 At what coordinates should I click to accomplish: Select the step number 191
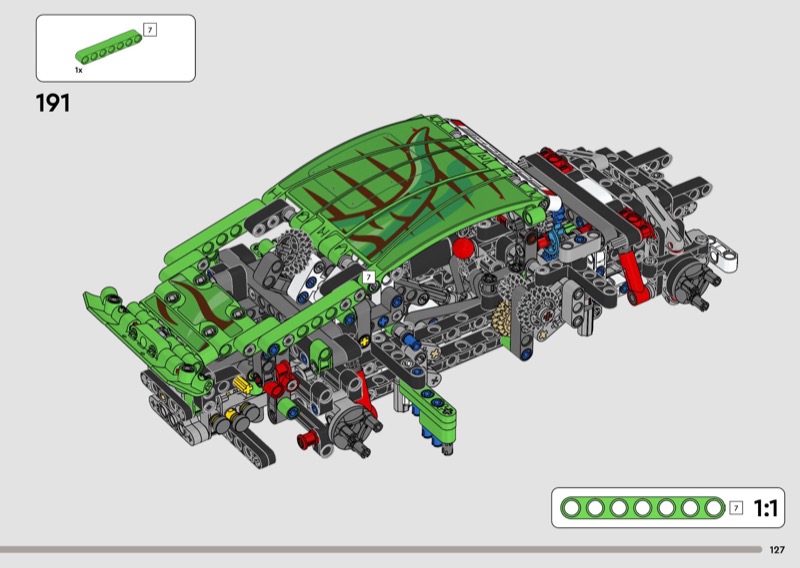tap(52, 103)
